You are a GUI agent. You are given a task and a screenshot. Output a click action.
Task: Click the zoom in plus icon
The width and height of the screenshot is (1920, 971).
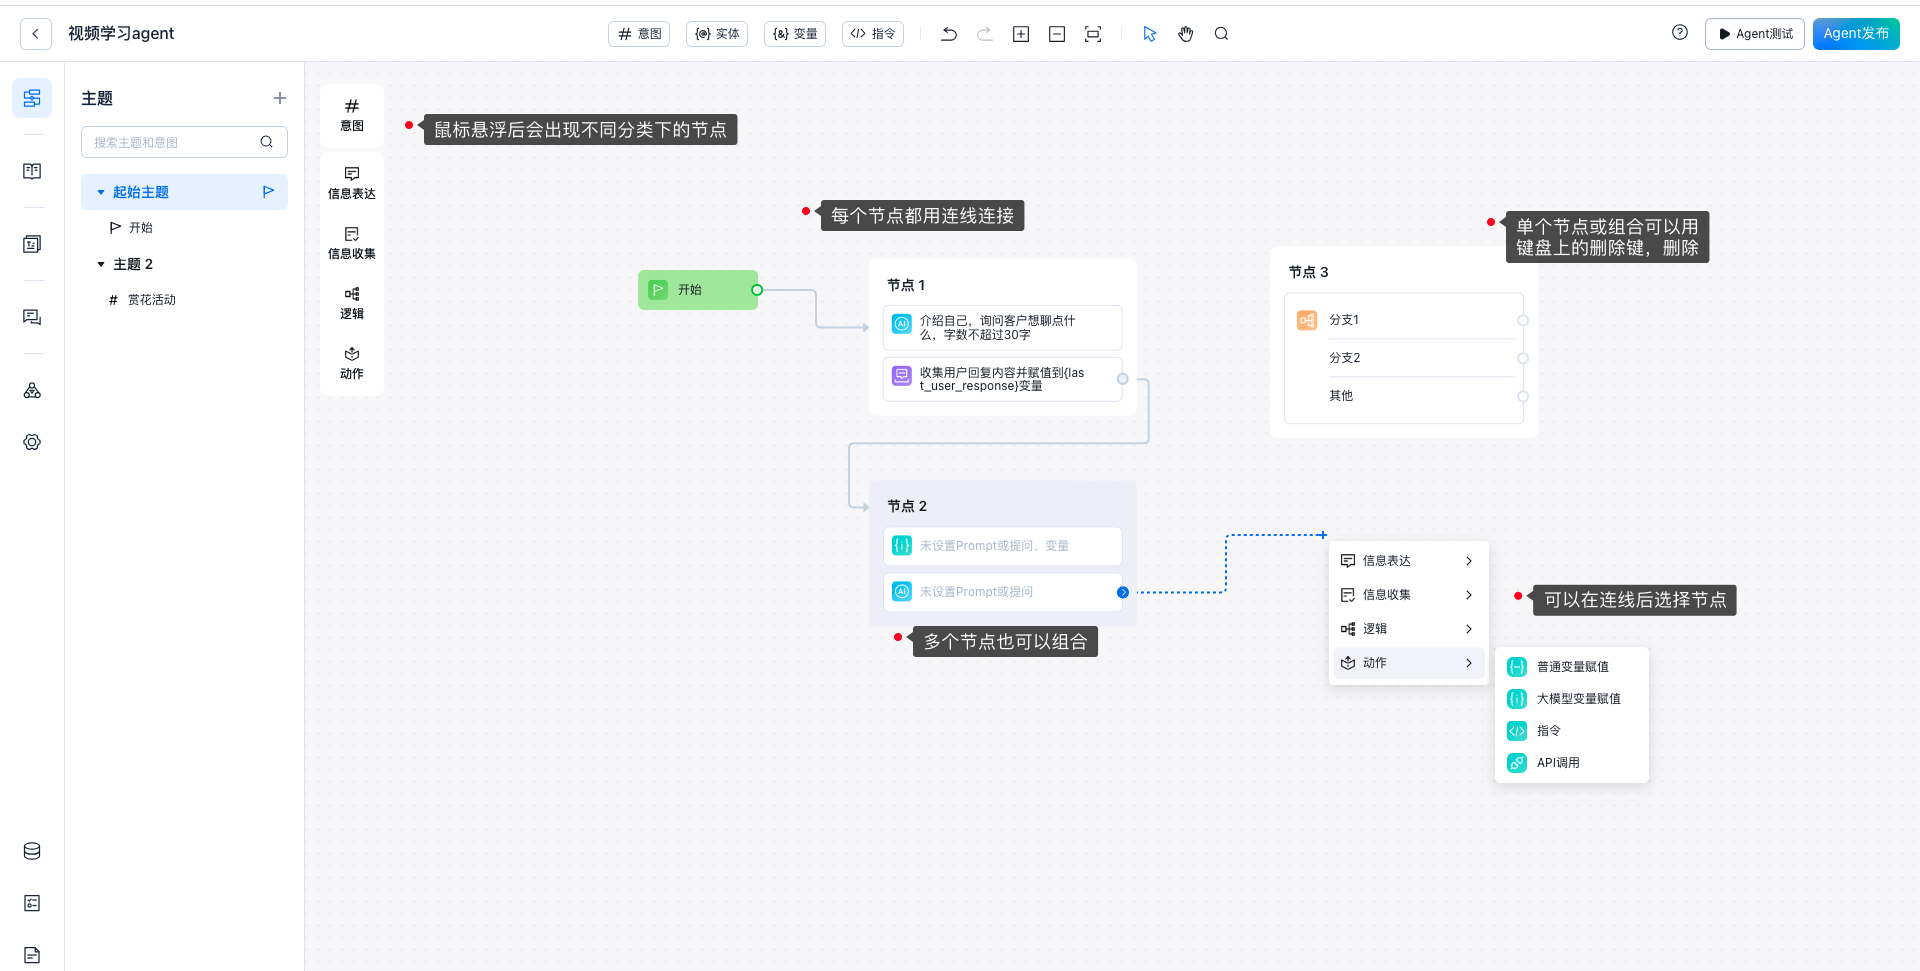1021,34
